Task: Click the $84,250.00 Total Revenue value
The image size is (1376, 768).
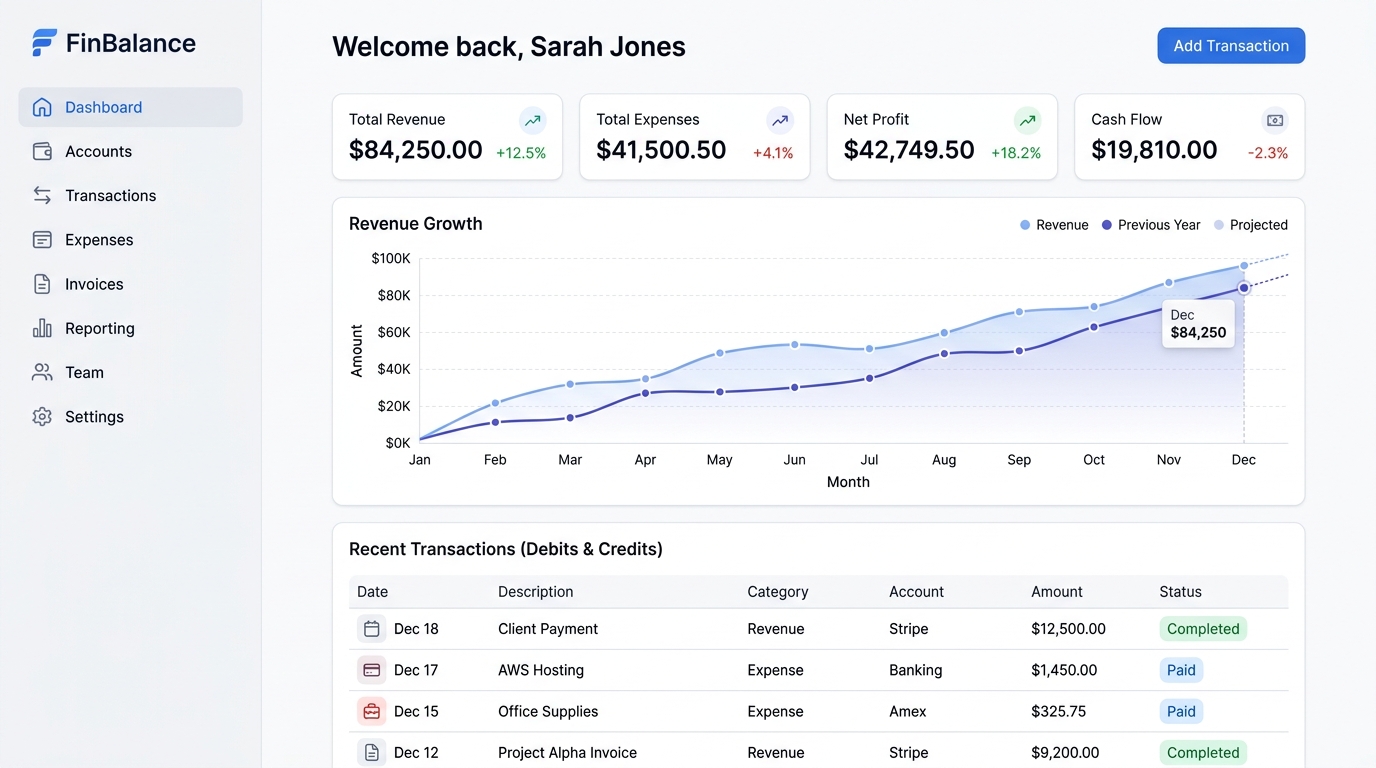Action: tap(416, 150)
